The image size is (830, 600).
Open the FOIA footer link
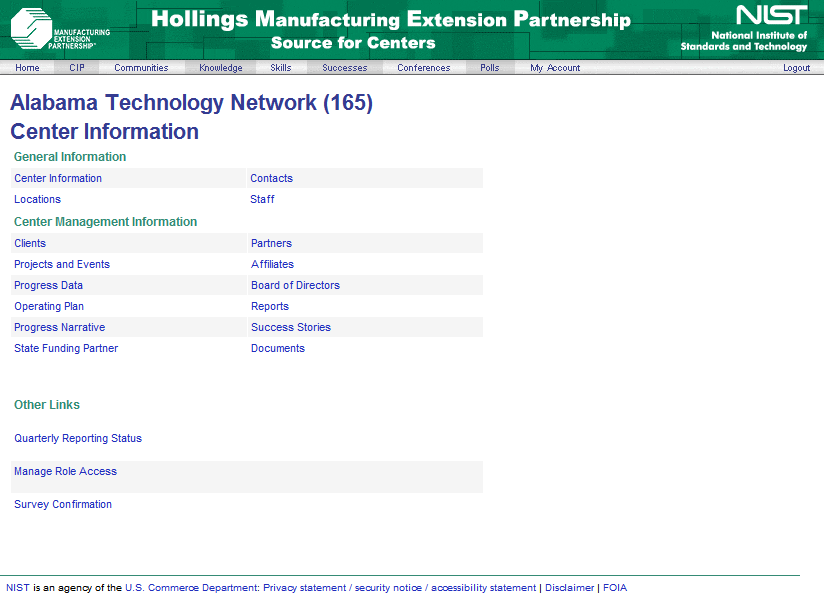click(x=615, y=588)
